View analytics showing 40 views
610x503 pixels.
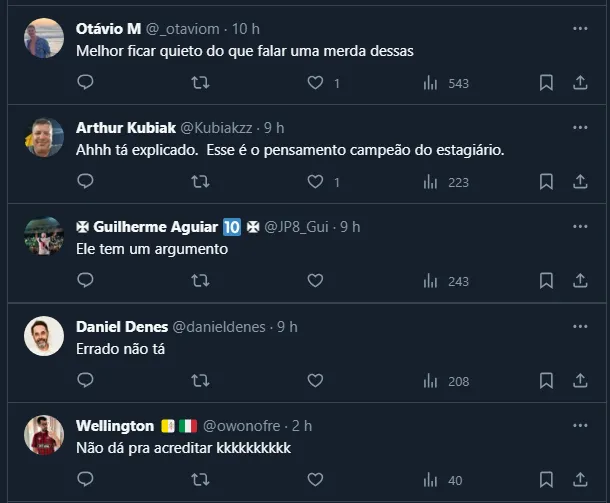tap(443, 480)
